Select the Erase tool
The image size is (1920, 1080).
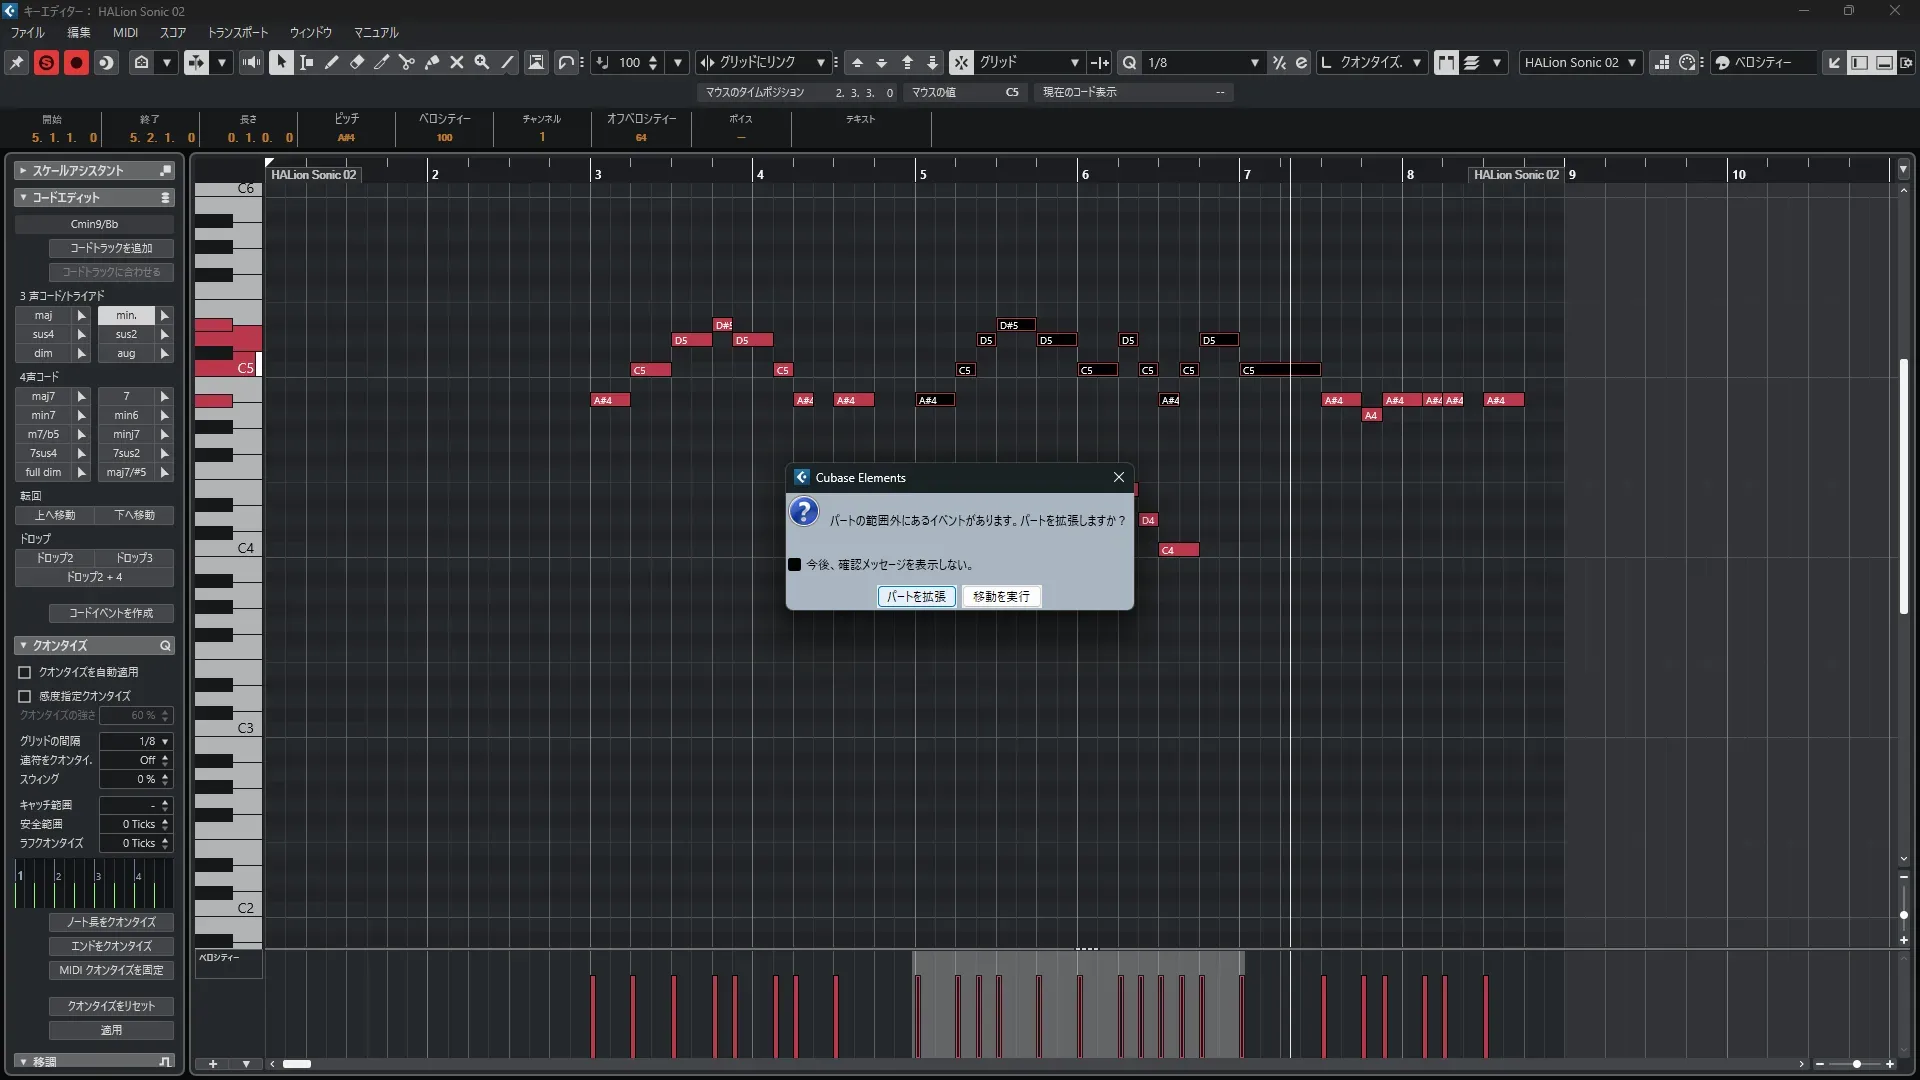pos(356,62)
